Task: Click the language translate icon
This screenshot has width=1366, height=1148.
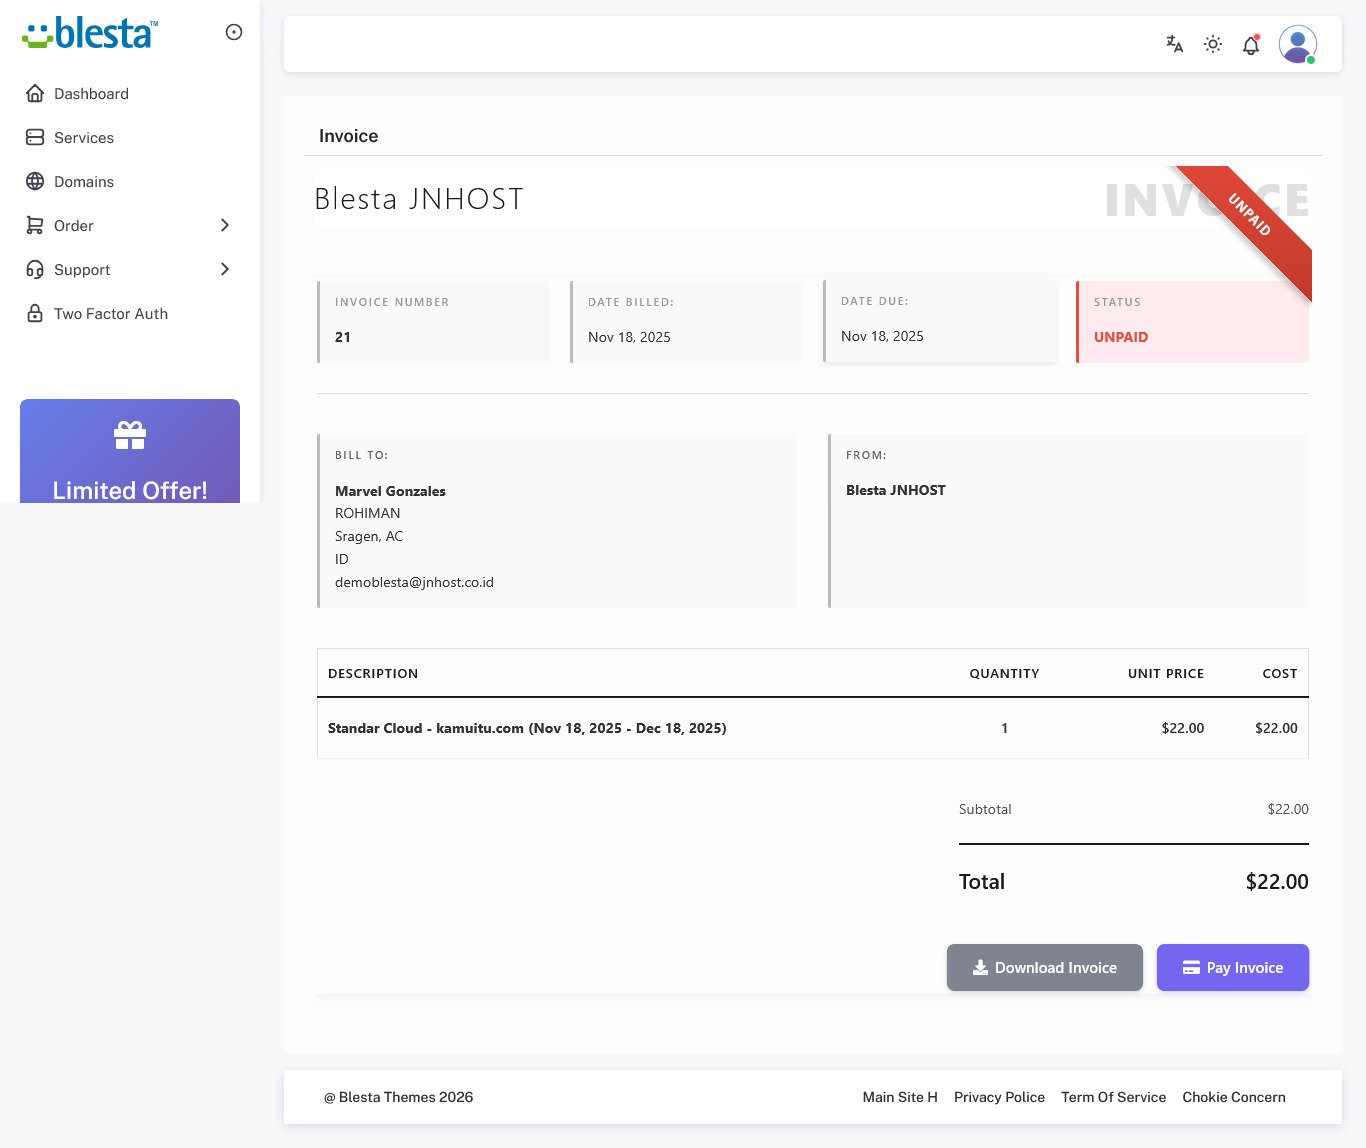Action: tap(1175, 44)
